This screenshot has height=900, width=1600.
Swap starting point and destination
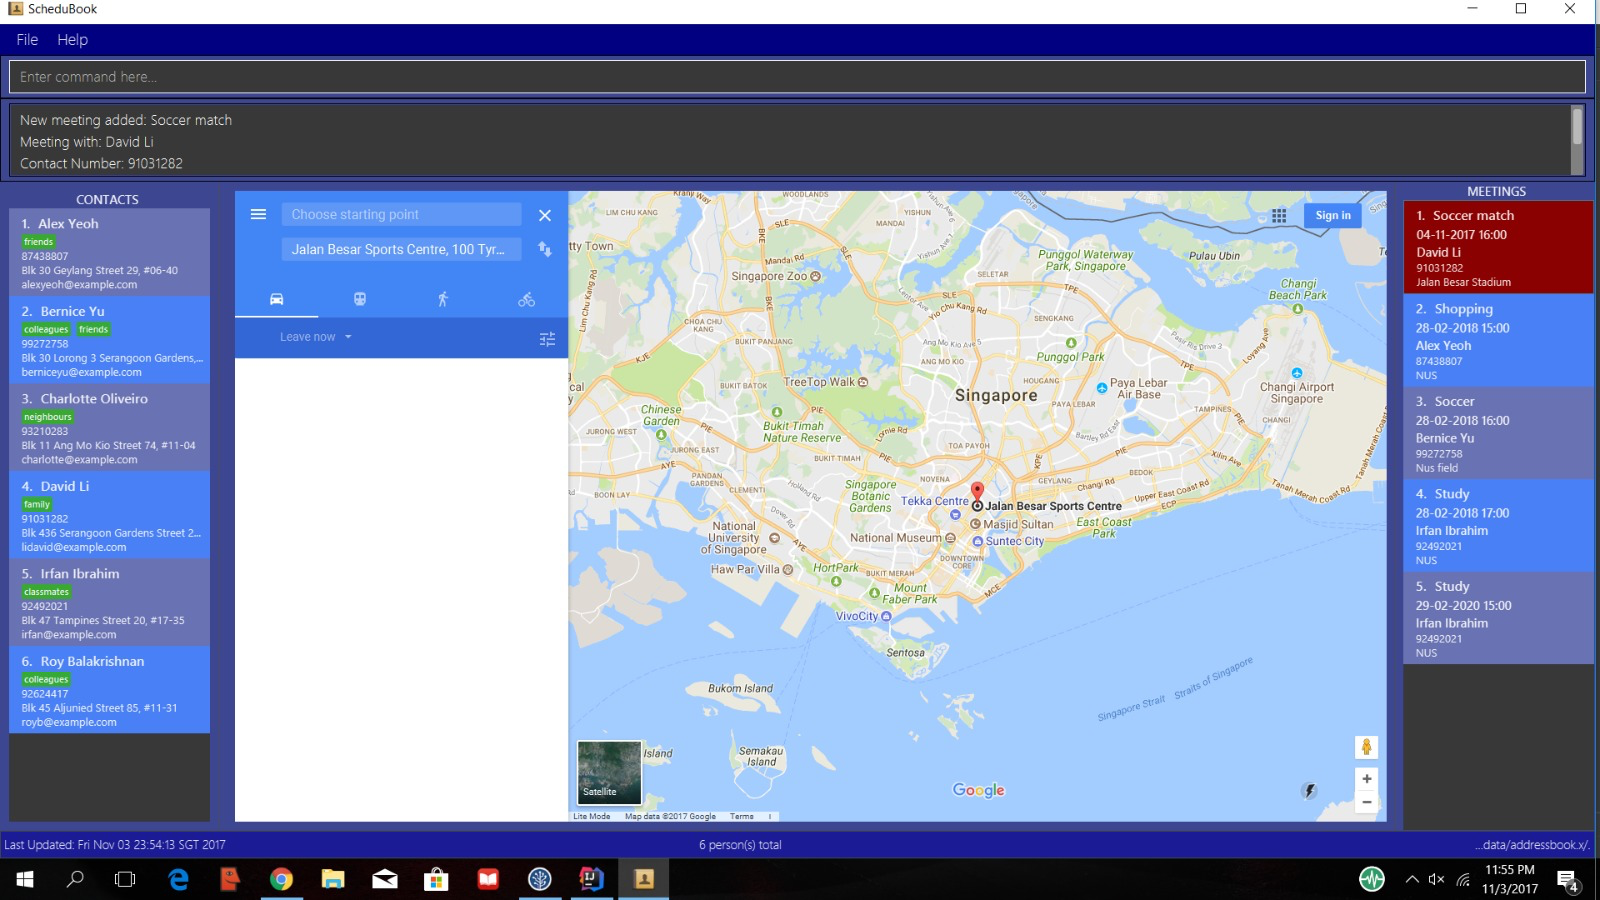545,249
